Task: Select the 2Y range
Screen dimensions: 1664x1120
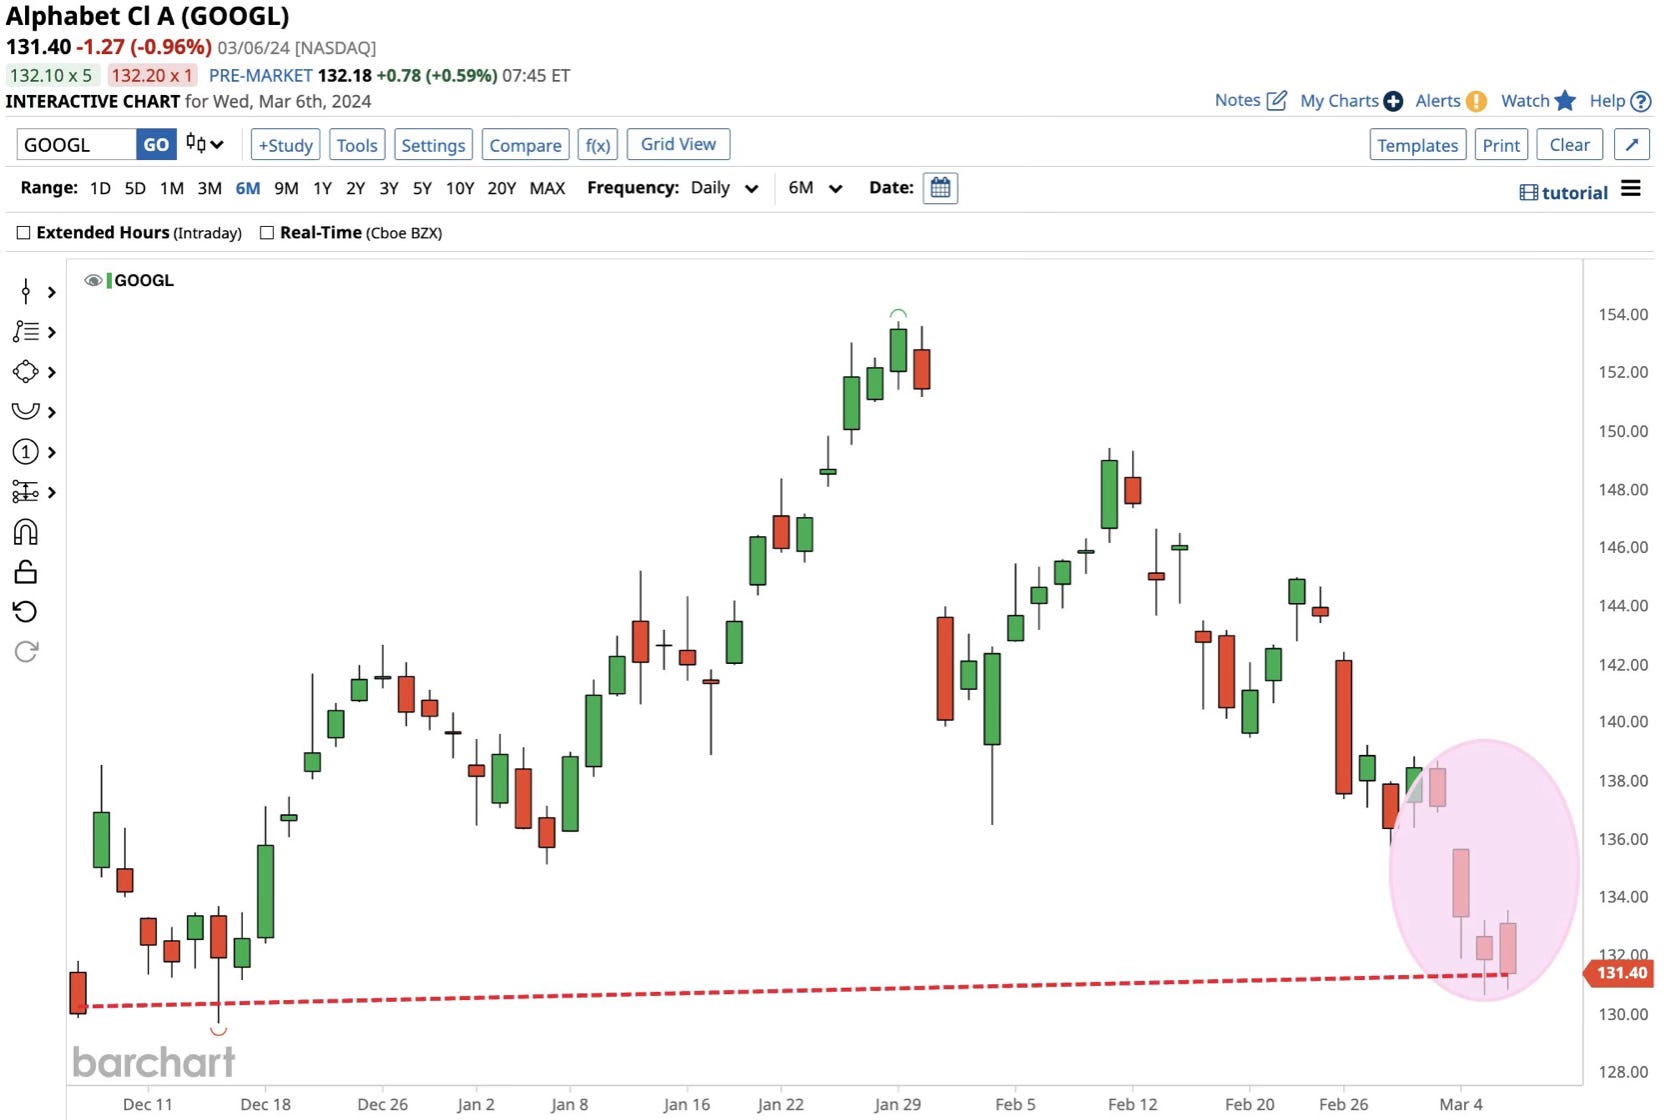Action: pos(355,188)
